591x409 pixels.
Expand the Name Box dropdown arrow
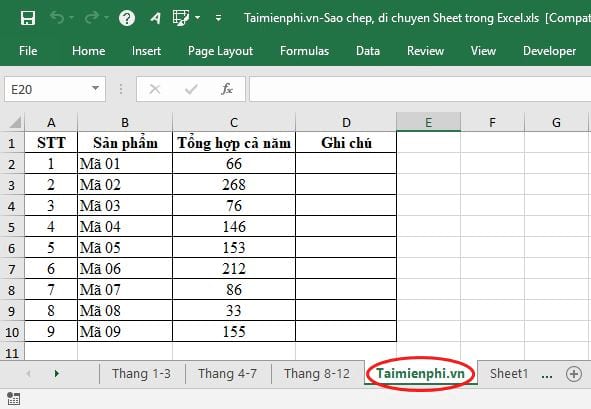pos(95,89)
